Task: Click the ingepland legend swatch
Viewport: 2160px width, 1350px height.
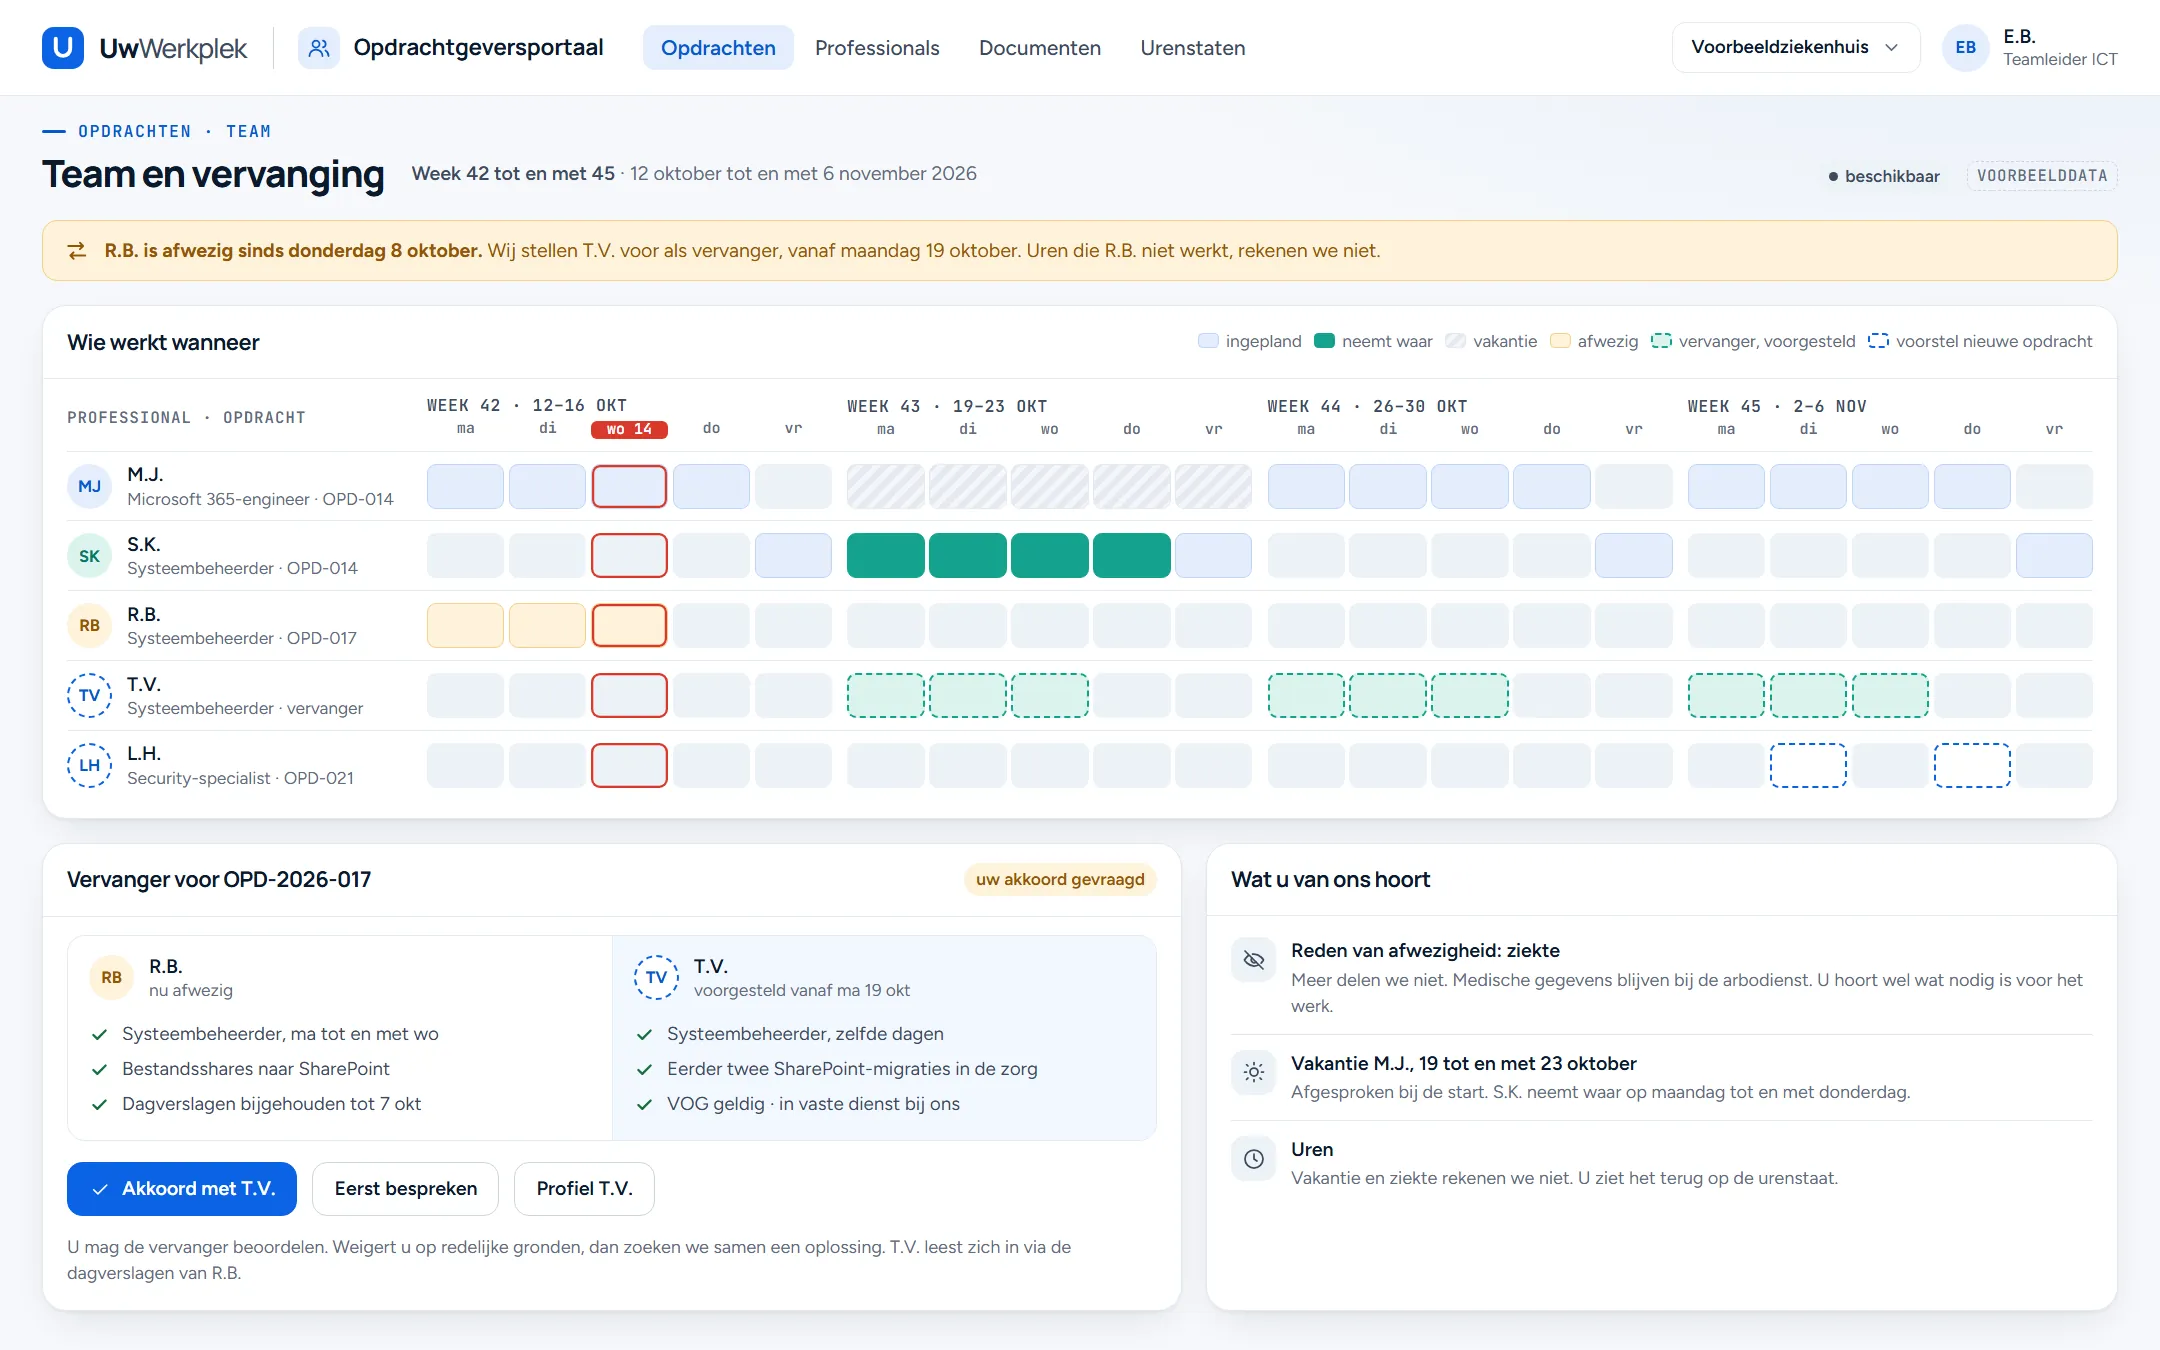Action: [x=1208, y=341]
